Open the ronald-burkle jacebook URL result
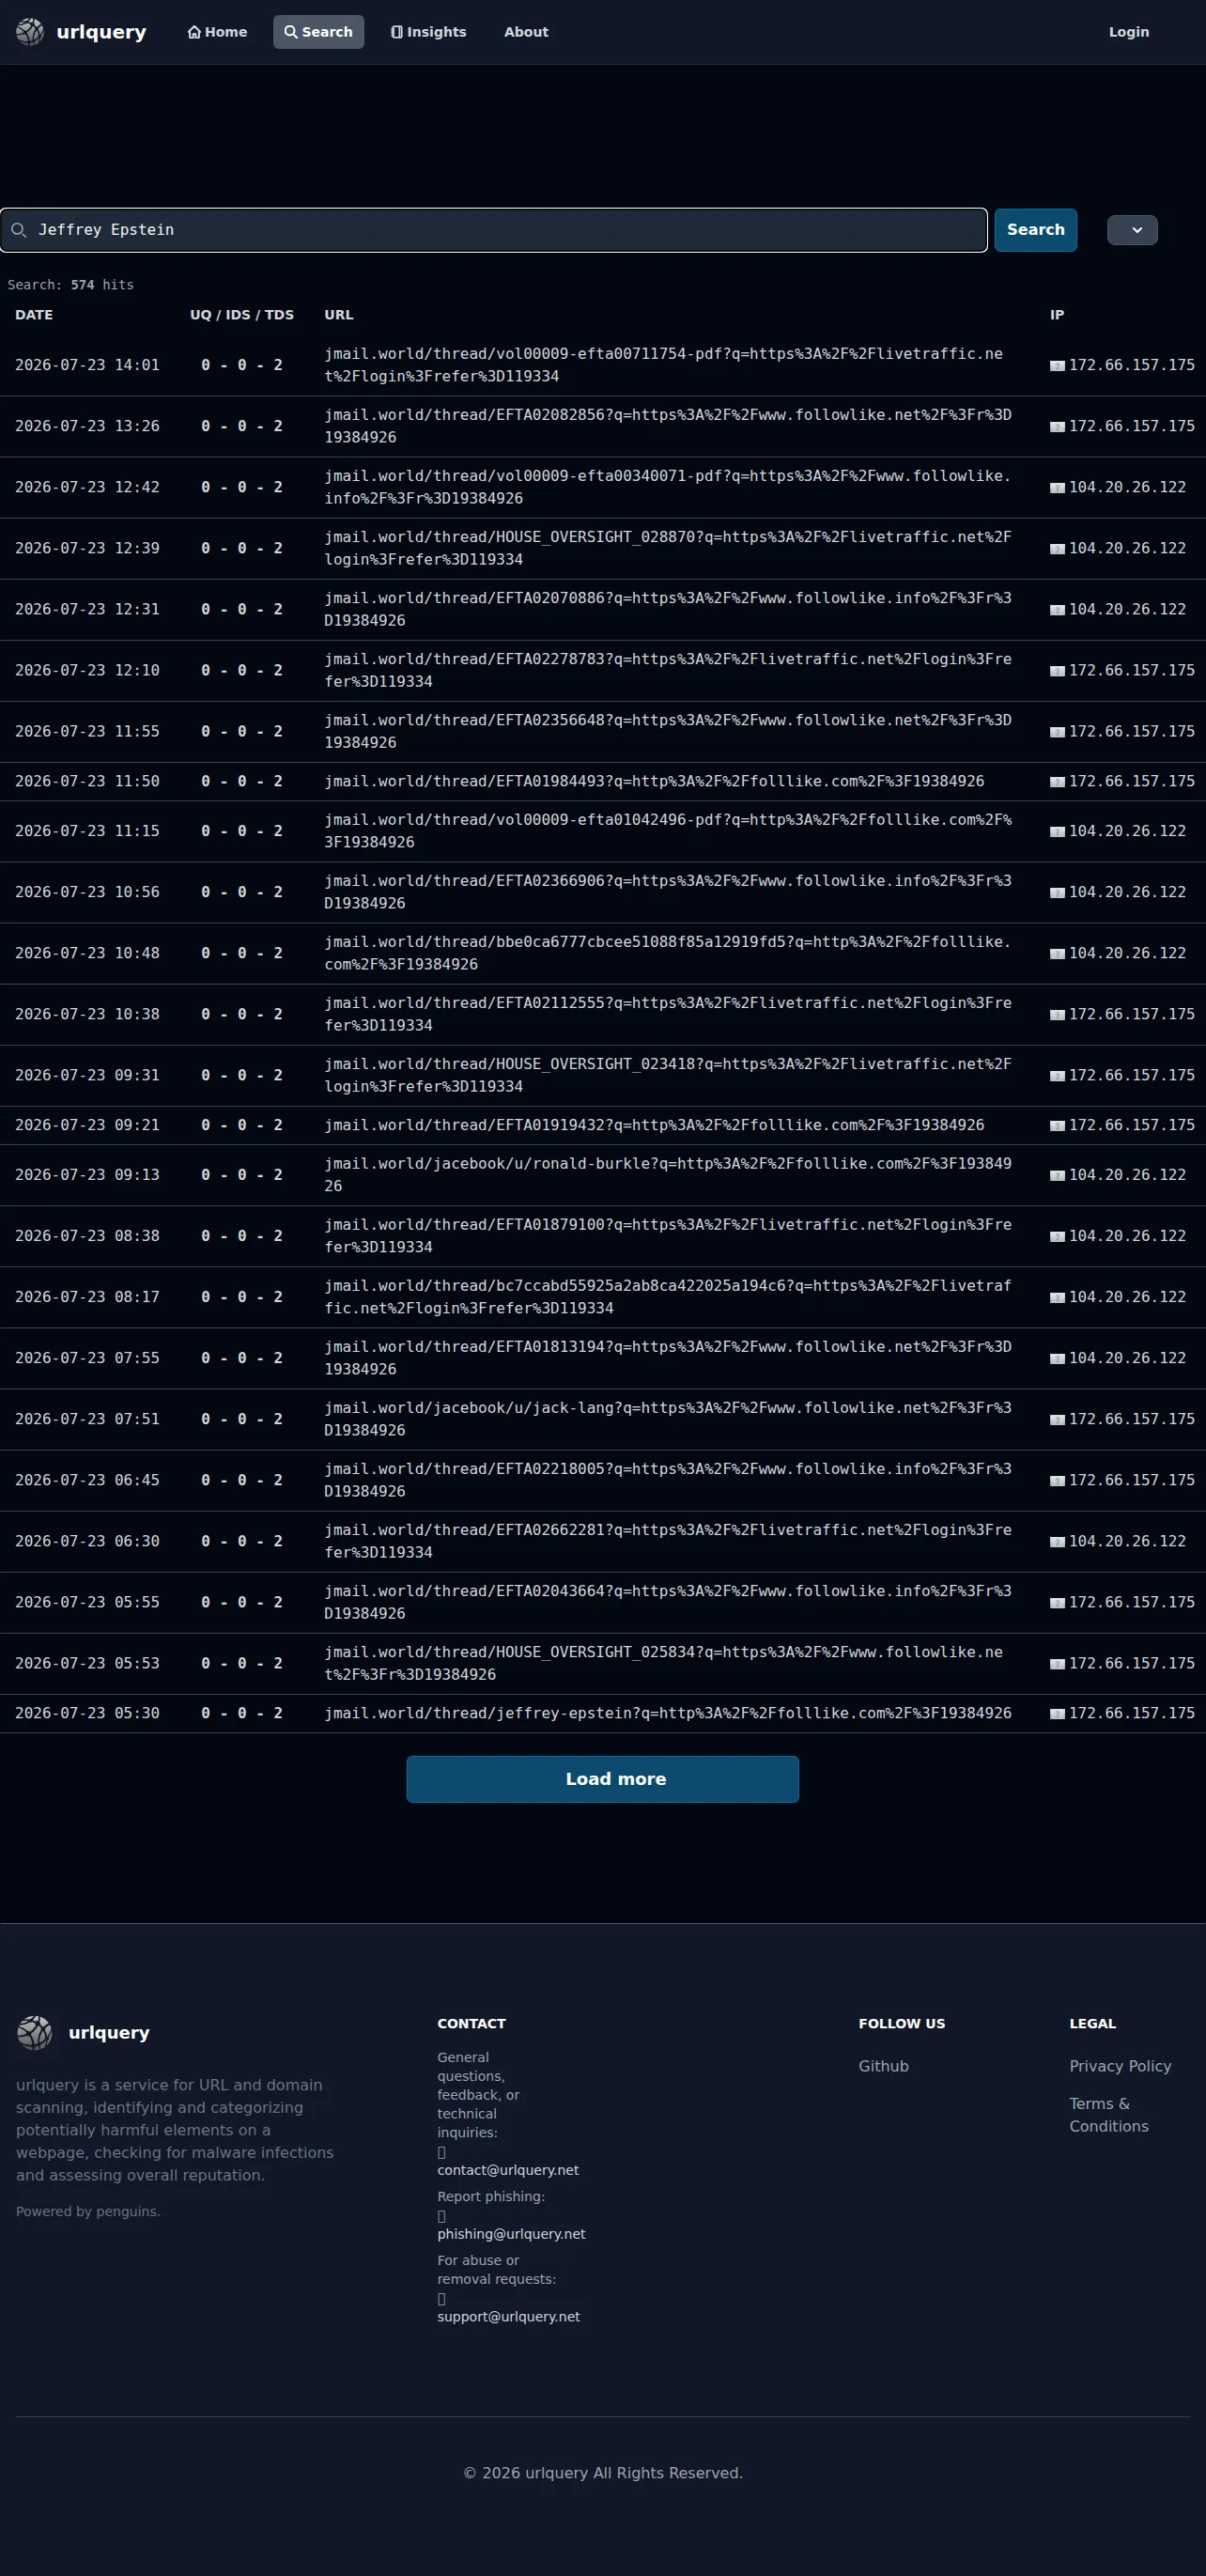This screenshot has width=1206, height=2576. [x=668, y=1175]
